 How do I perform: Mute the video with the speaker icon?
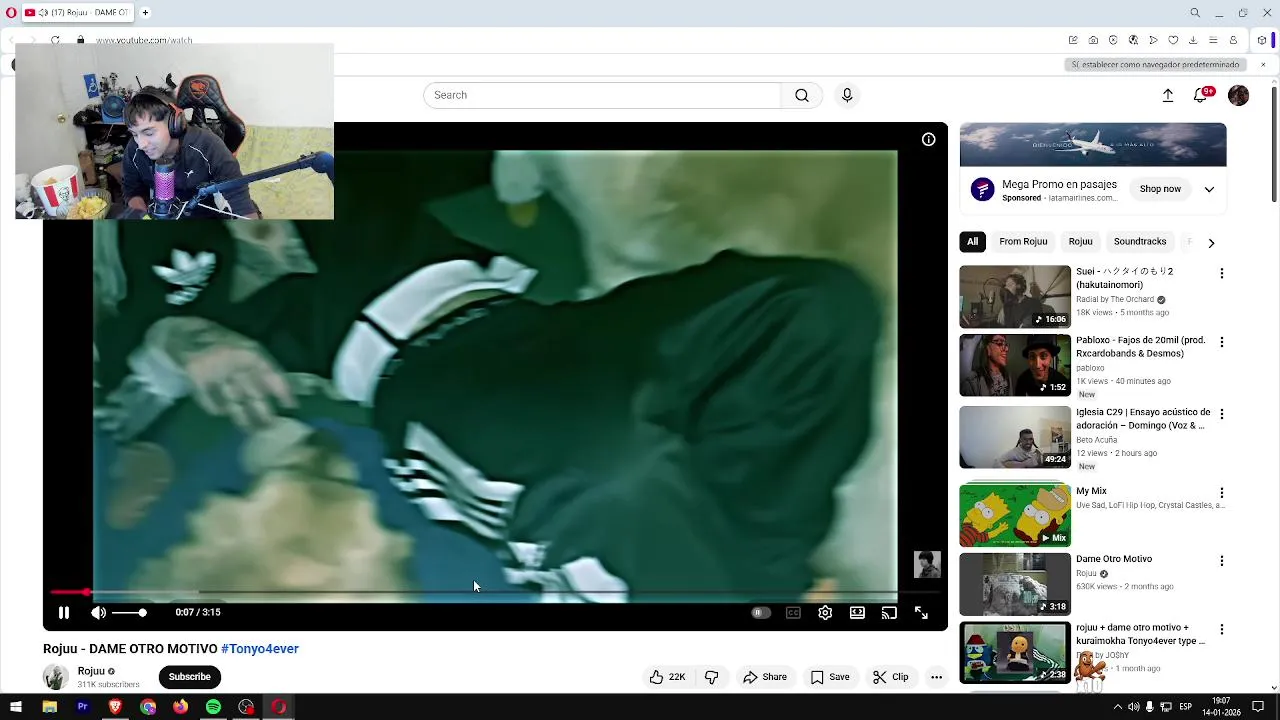(x=98, y=612)
